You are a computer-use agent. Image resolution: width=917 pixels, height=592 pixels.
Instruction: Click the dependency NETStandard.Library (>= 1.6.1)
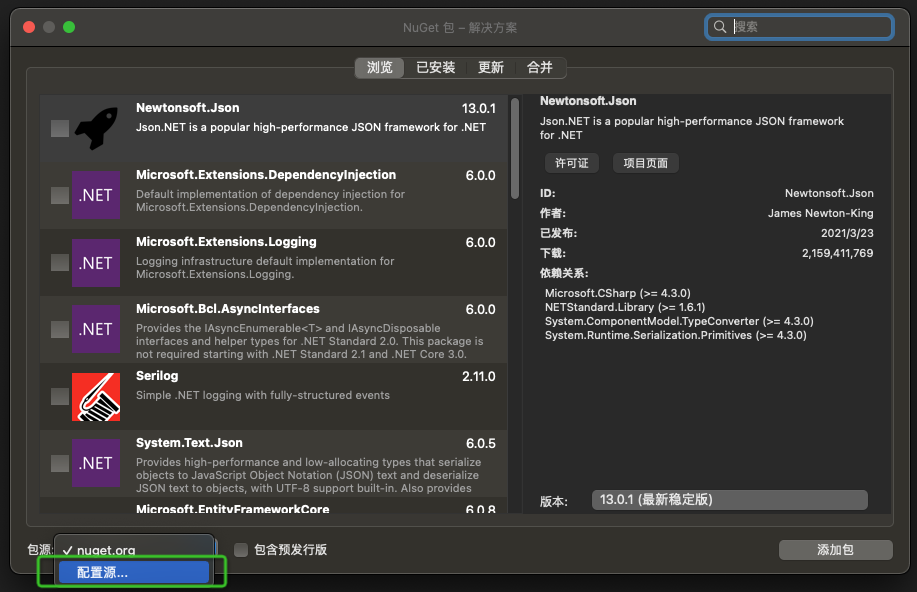(625, 307)
